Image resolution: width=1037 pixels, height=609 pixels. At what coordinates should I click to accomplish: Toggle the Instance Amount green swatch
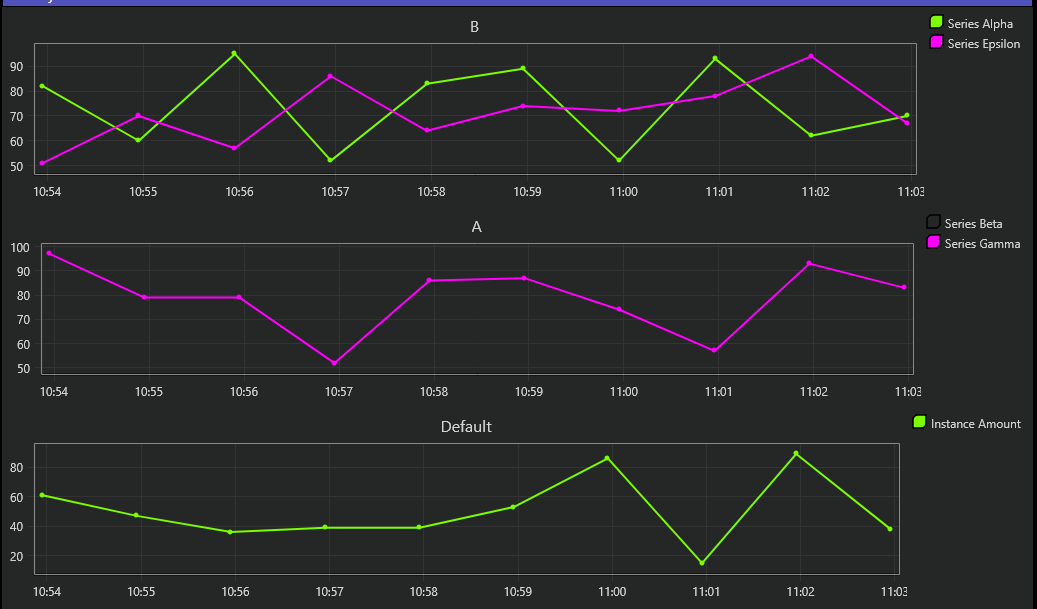(x=919, y=422)
